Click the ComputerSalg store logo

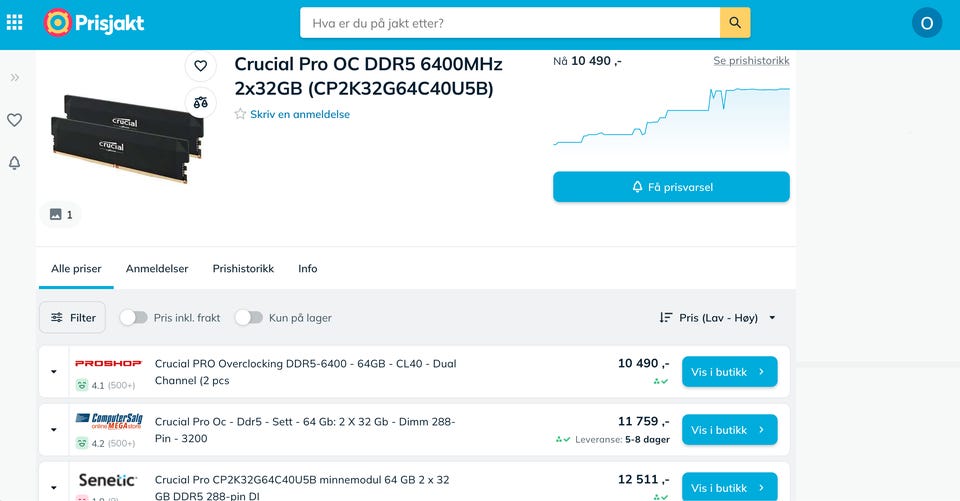(109, 421)
